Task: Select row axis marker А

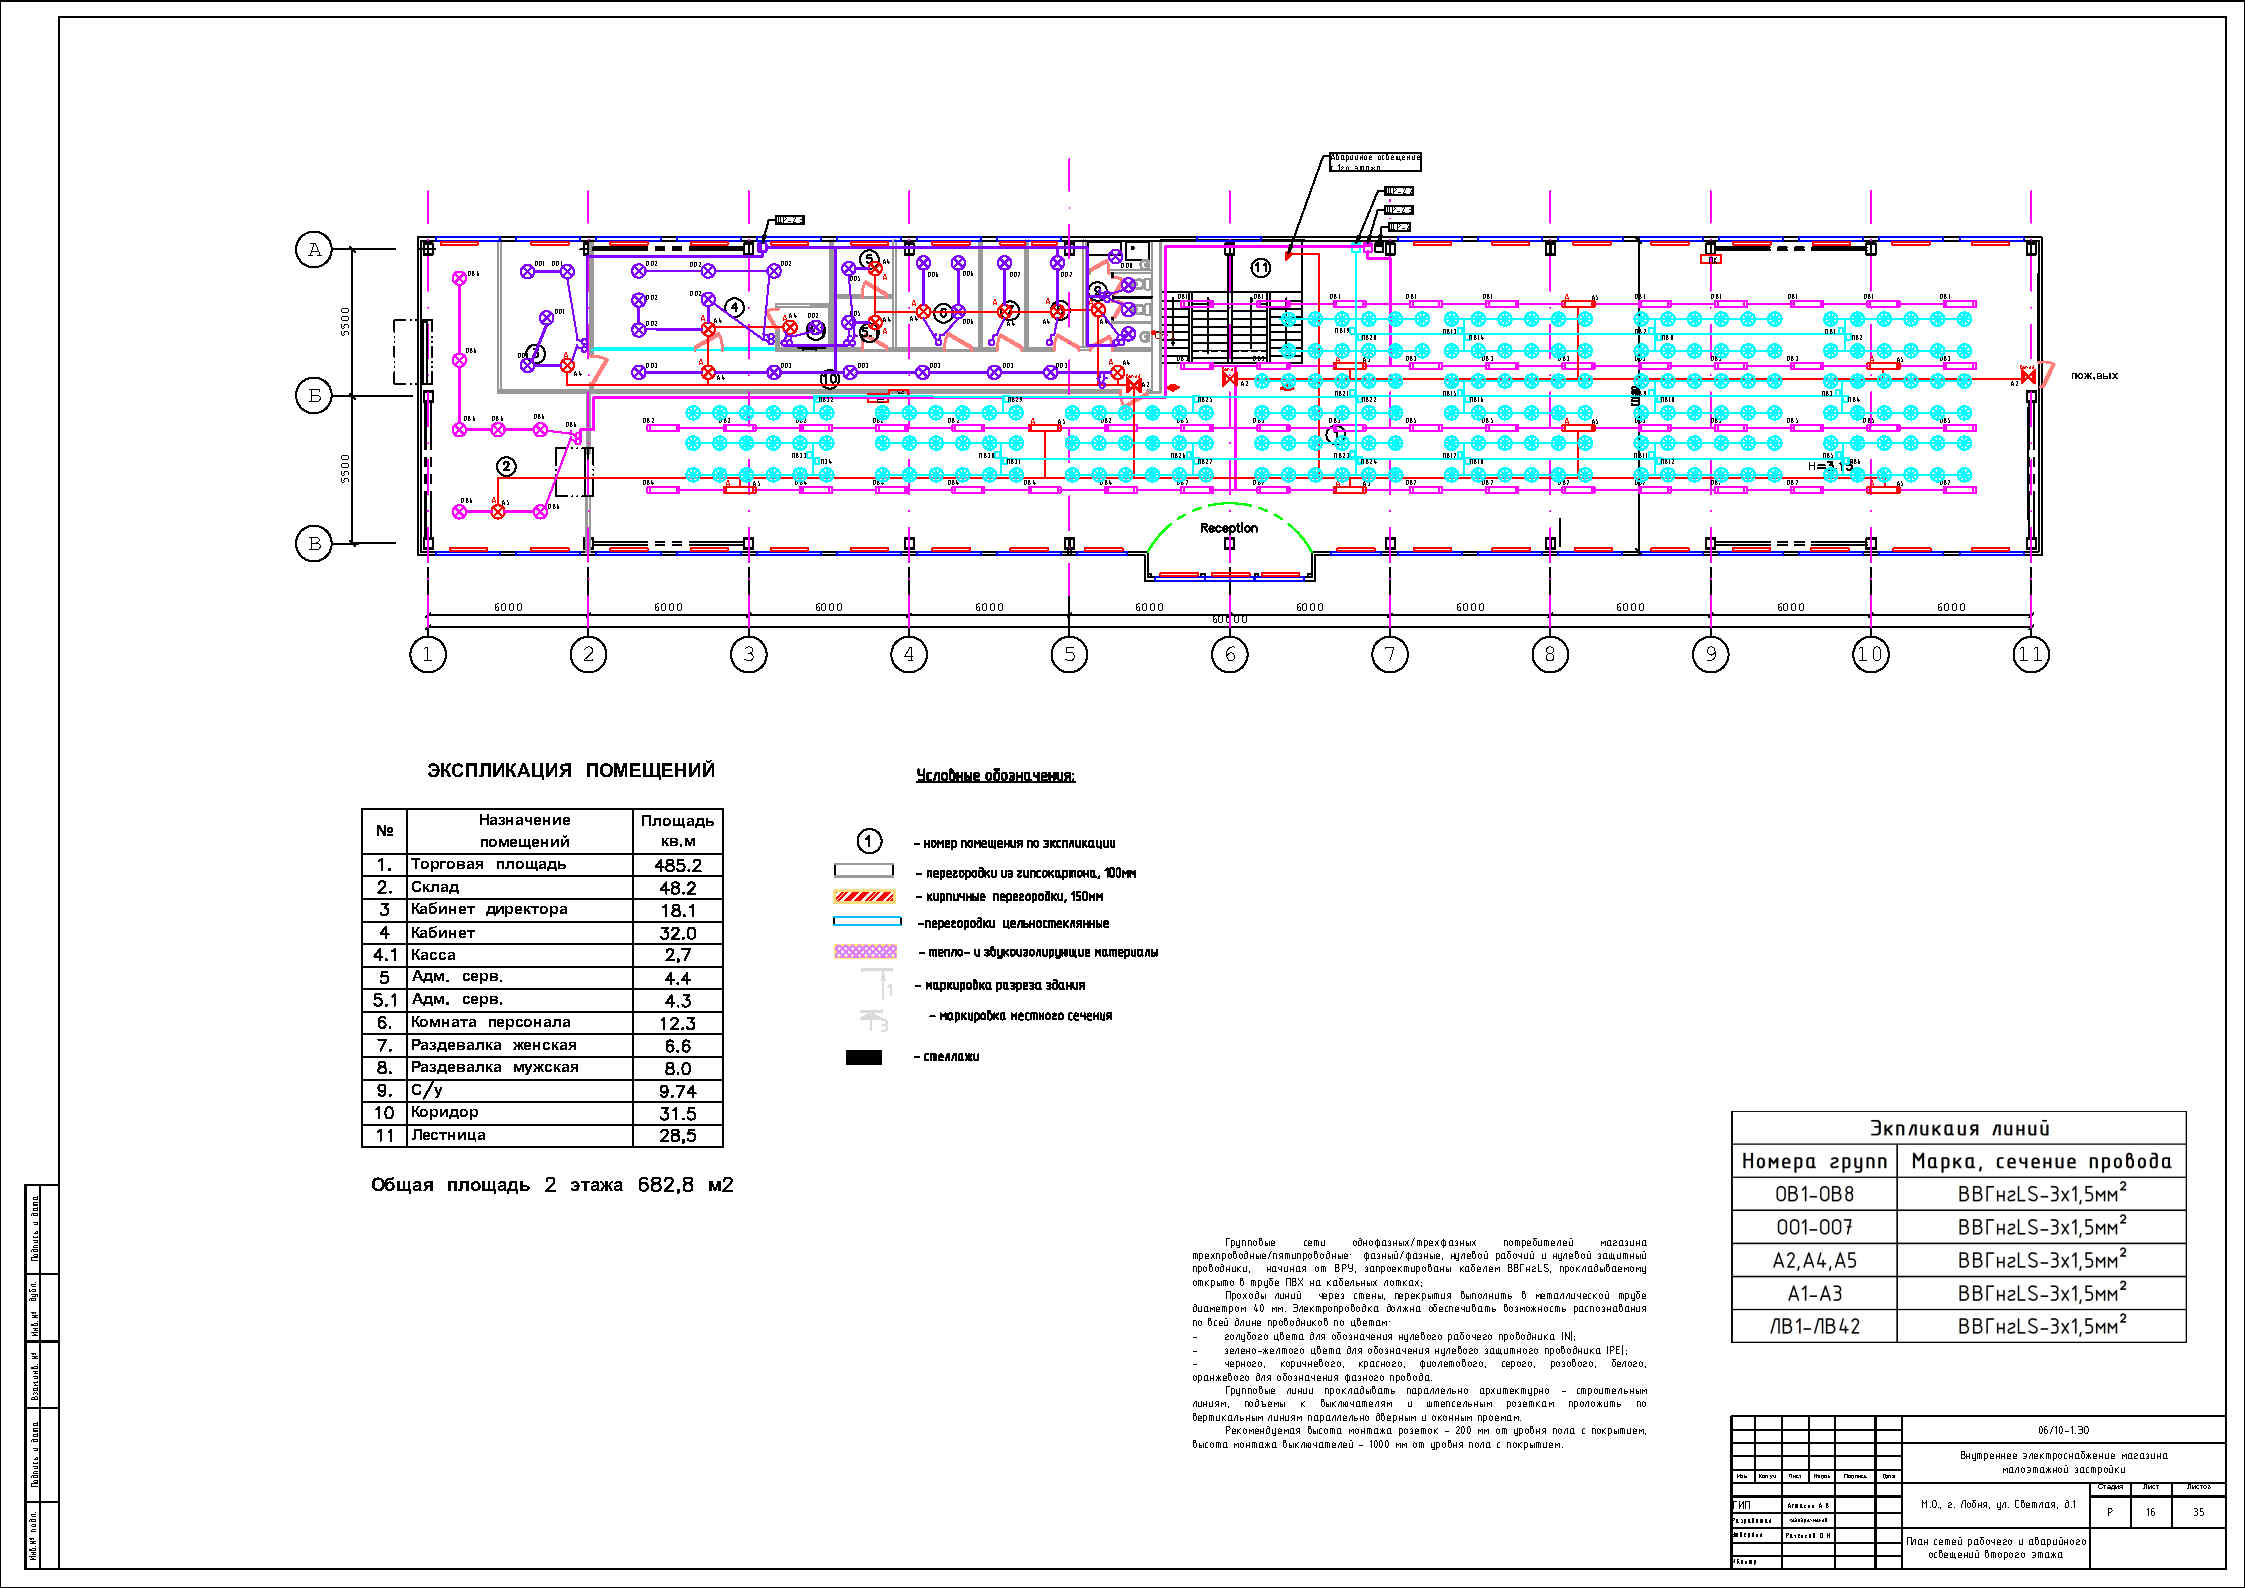Action: [x=314, y=249]
